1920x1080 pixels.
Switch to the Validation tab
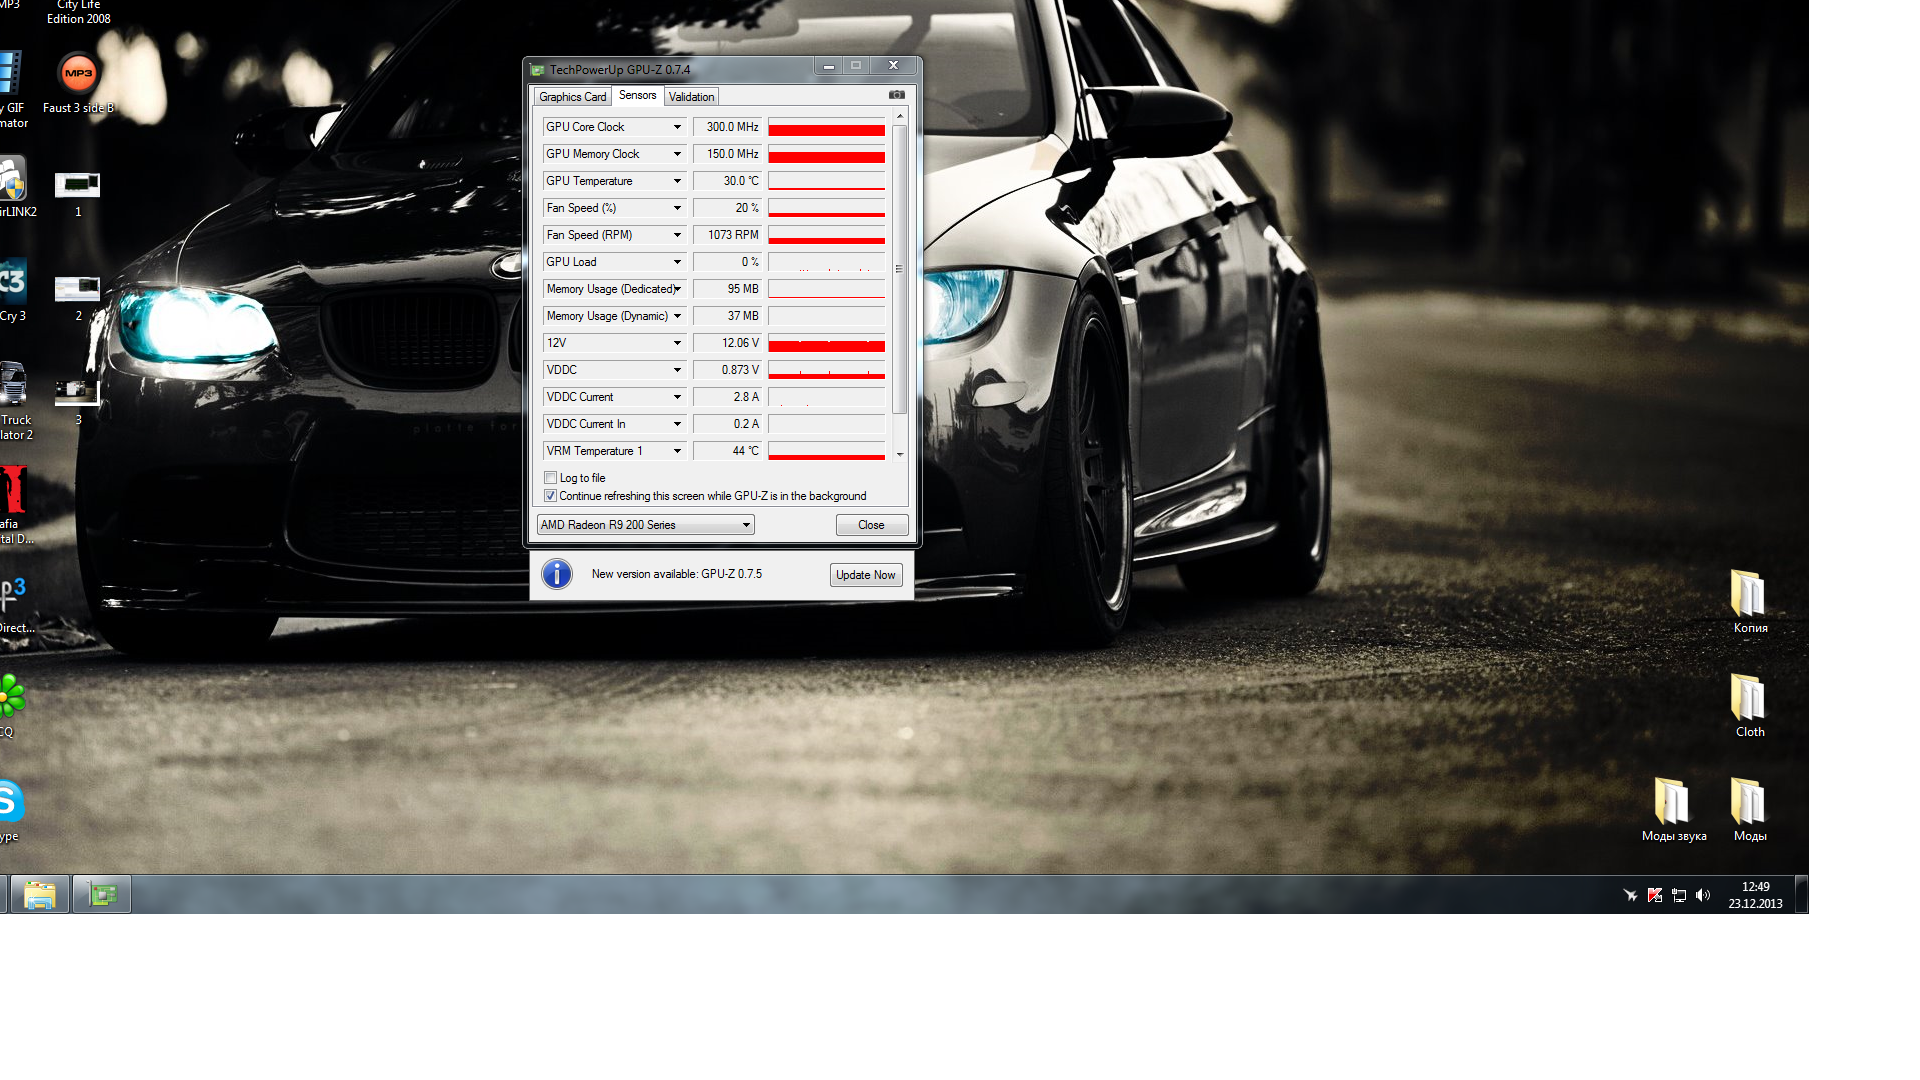tap(691, 97)
